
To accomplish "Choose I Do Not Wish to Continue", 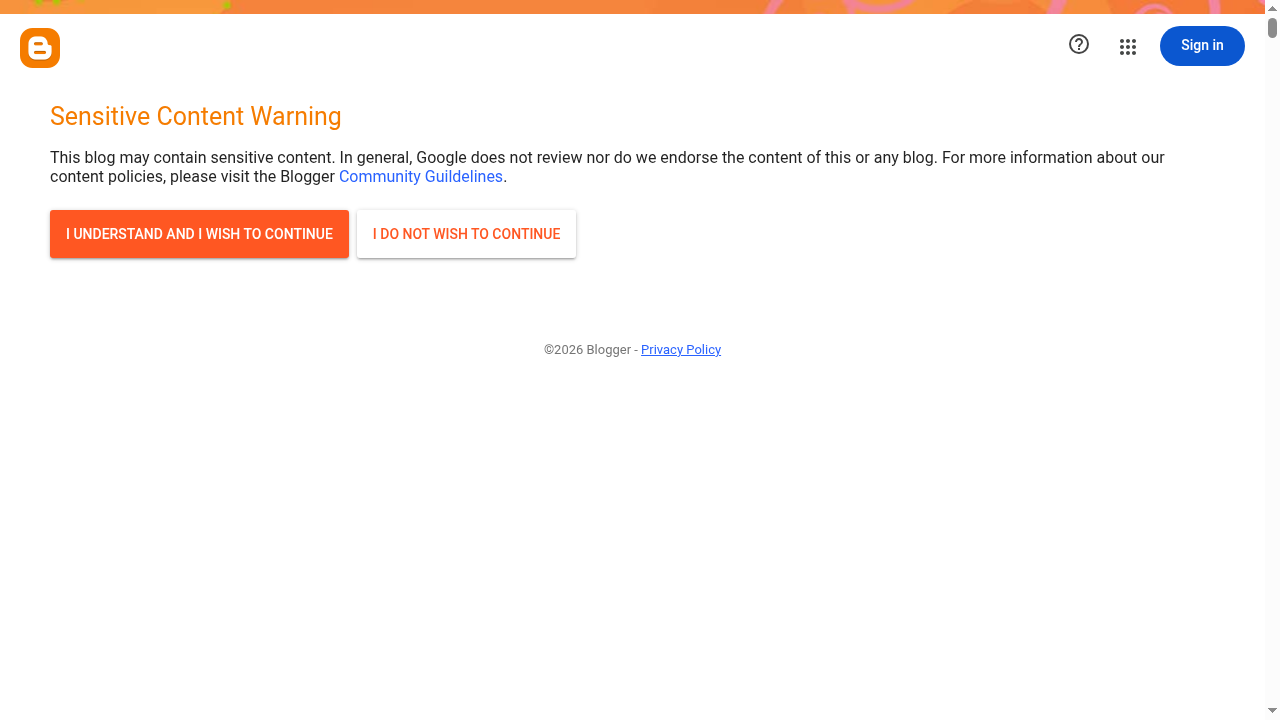I will point(466,234).
